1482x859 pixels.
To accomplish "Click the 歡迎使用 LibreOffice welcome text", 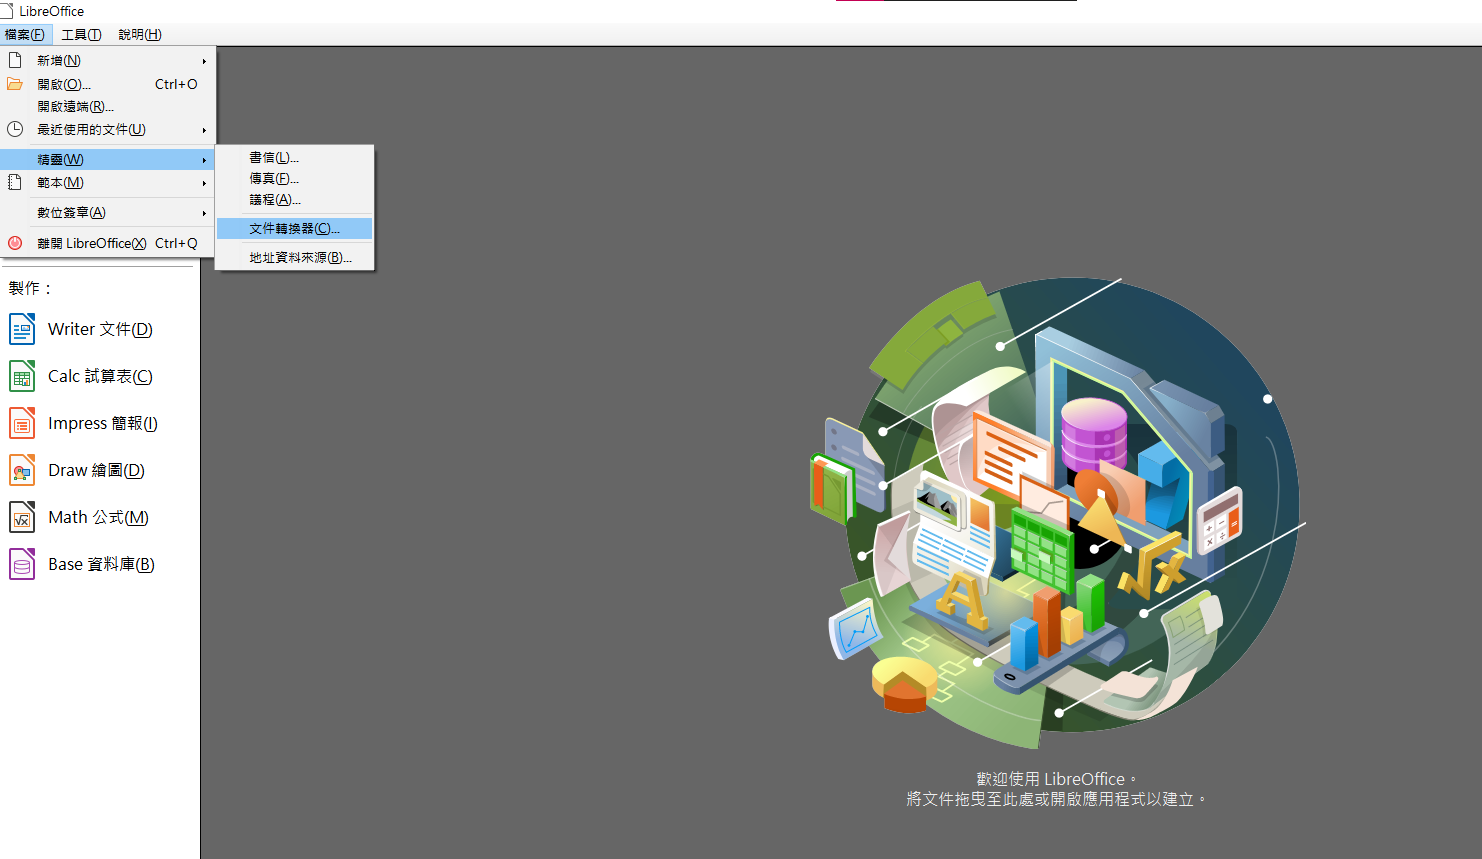I will [x=1056, y=779].
